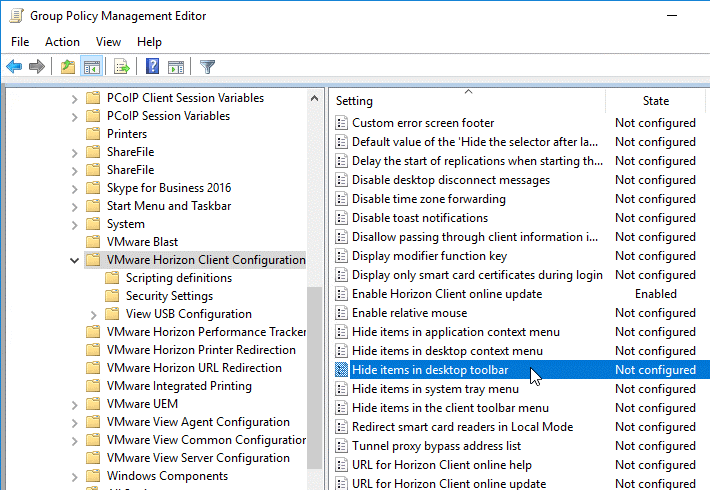The image size is (710, 490).
Task: Toggle the Show/Hide Action Pane icon
Action: click(x=176, y=67)
